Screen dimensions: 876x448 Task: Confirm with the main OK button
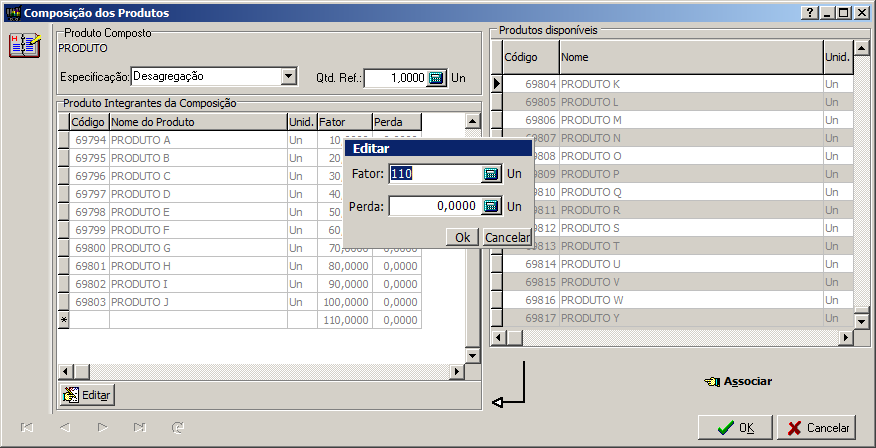(735, 427)
